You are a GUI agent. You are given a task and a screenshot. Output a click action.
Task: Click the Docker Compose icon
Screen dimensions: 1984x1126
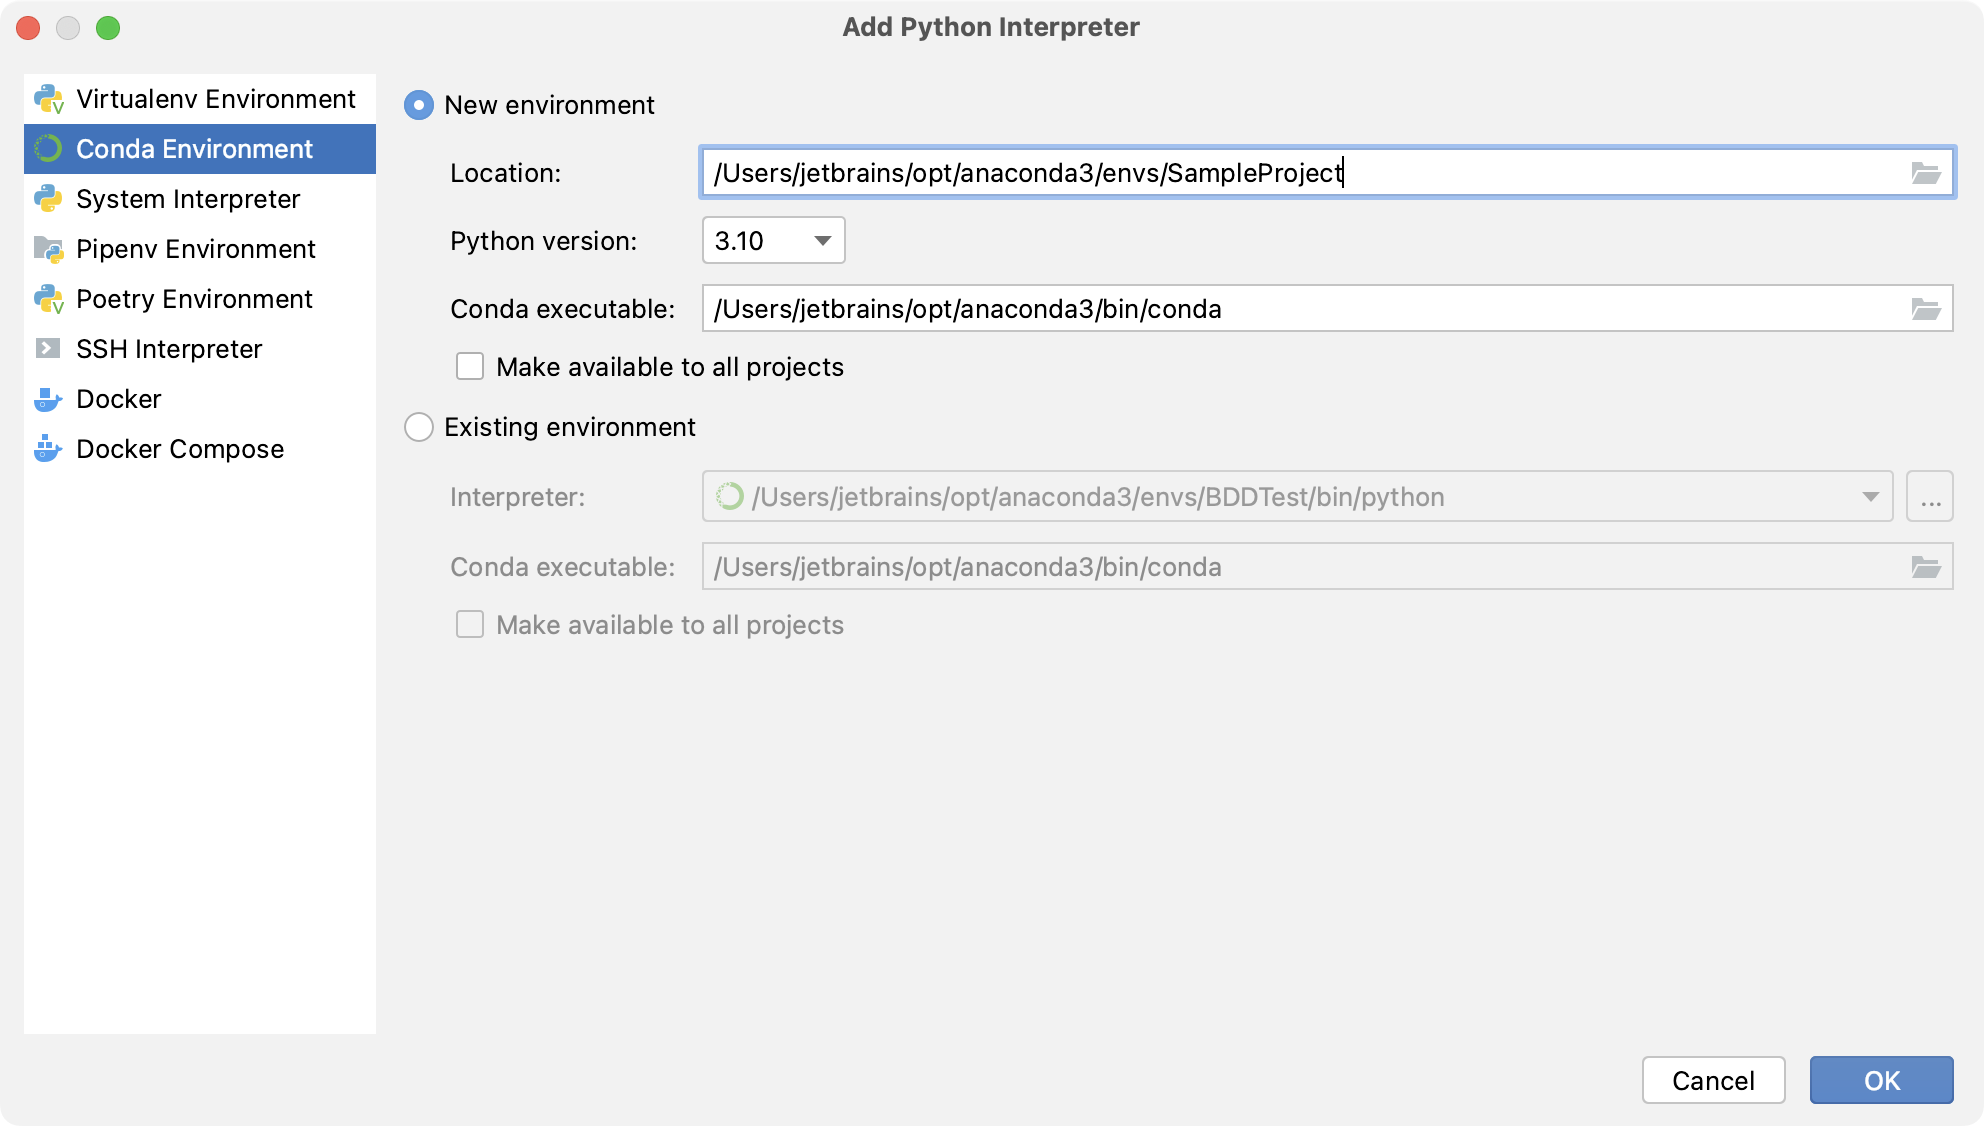[x=48, y=449]
